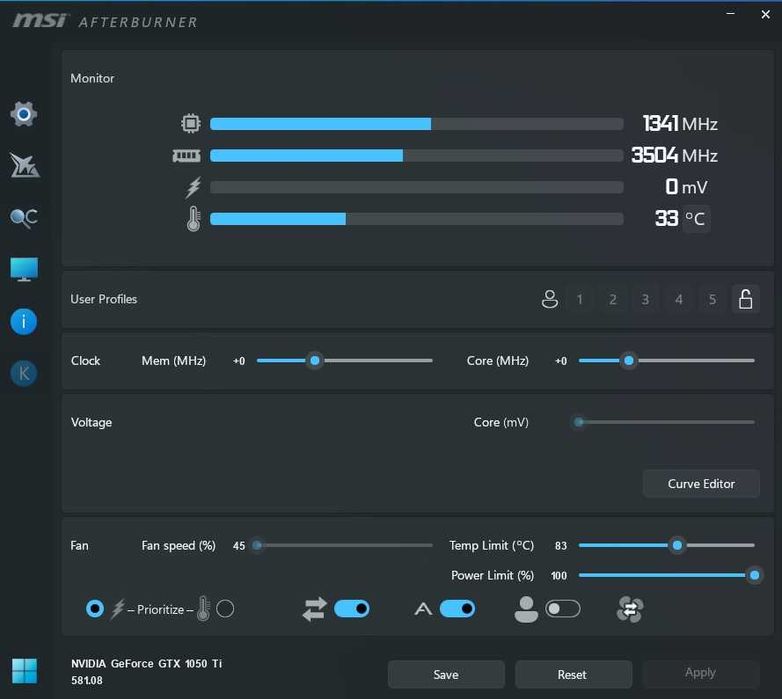Click the Save button
This screenshot has height=699, width=782.
coord(446,675)
